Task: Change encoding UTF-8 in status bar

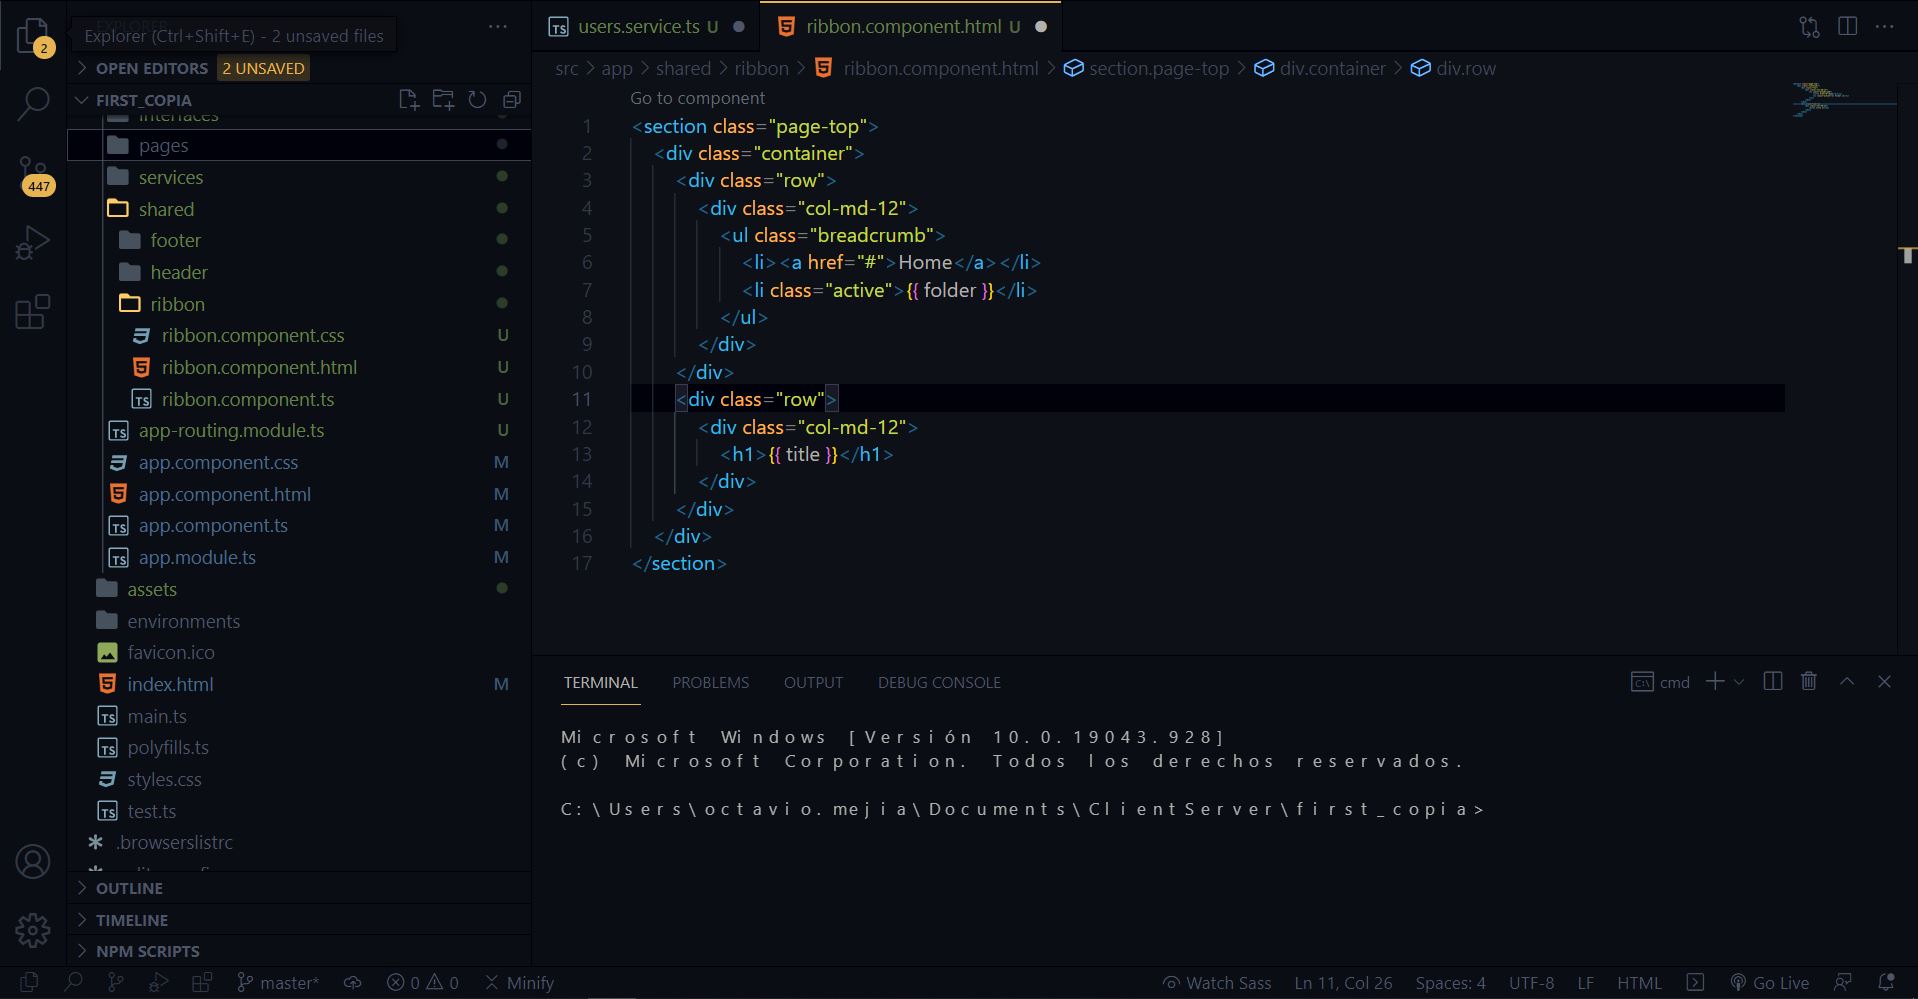Action: coord(1531,983)
